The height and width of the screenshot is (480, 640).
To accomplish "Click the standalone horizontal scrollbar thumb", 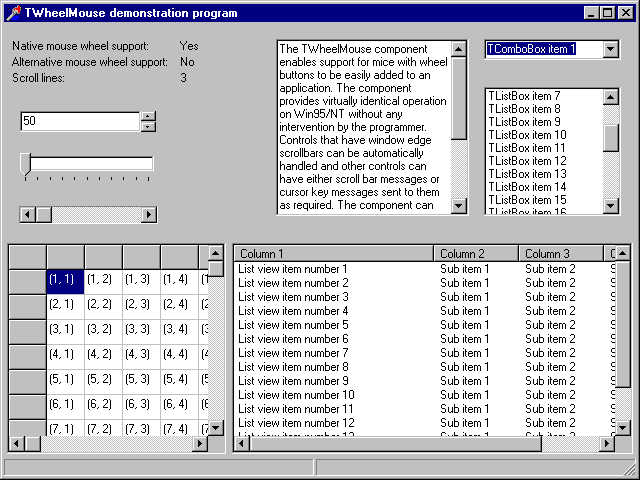I will (44, 215).
